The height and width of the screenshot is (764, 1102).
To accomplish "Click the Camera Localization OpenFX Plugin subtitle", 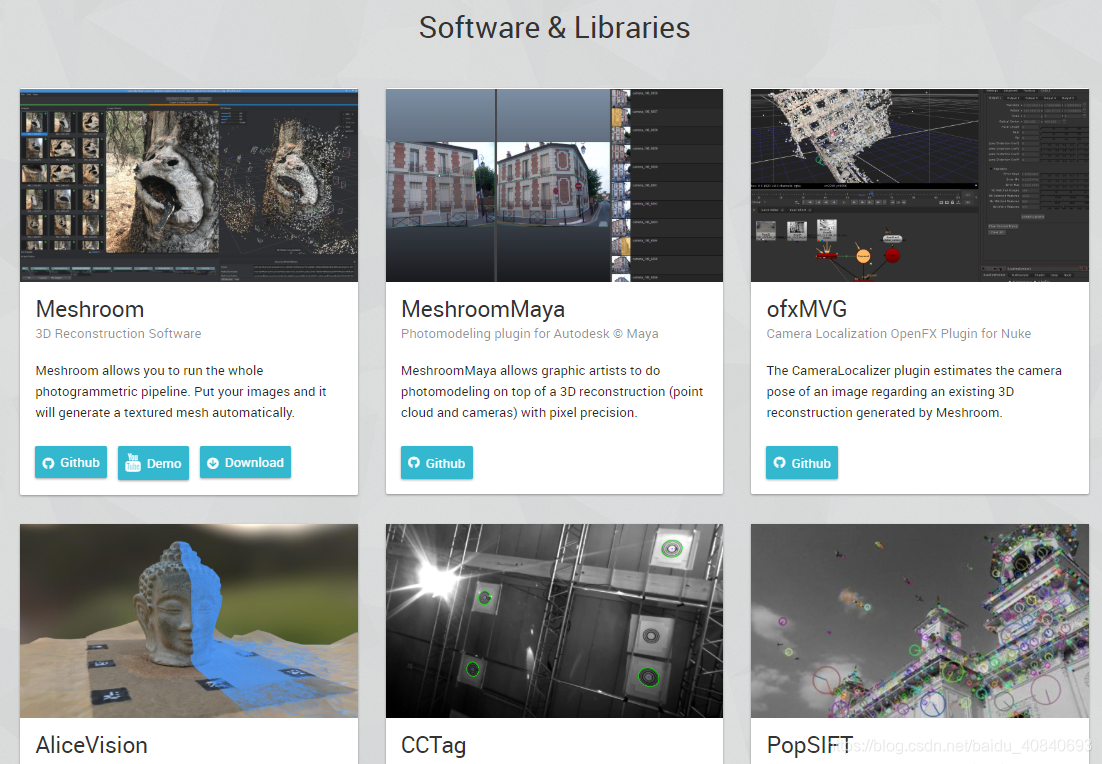I will (898, 333).
